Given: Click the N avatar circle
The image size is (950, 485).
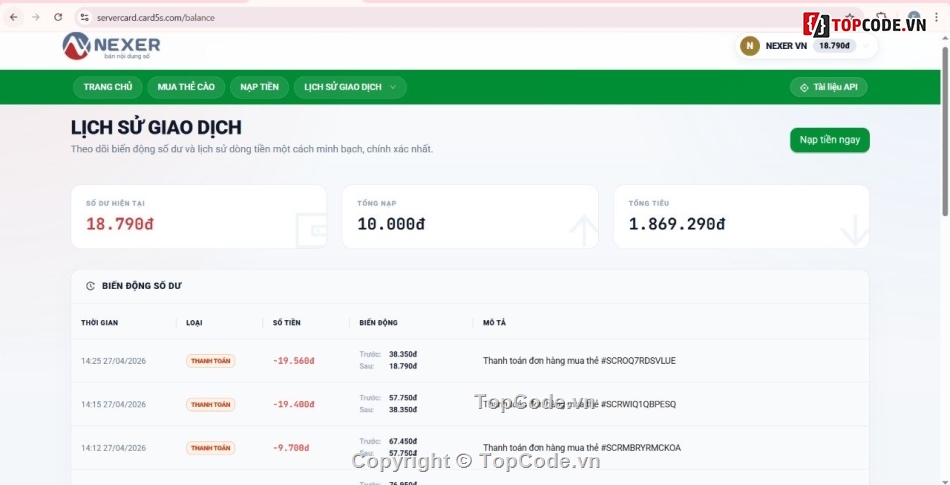Looking at the screenshot, I should click(x=749, y=45).
